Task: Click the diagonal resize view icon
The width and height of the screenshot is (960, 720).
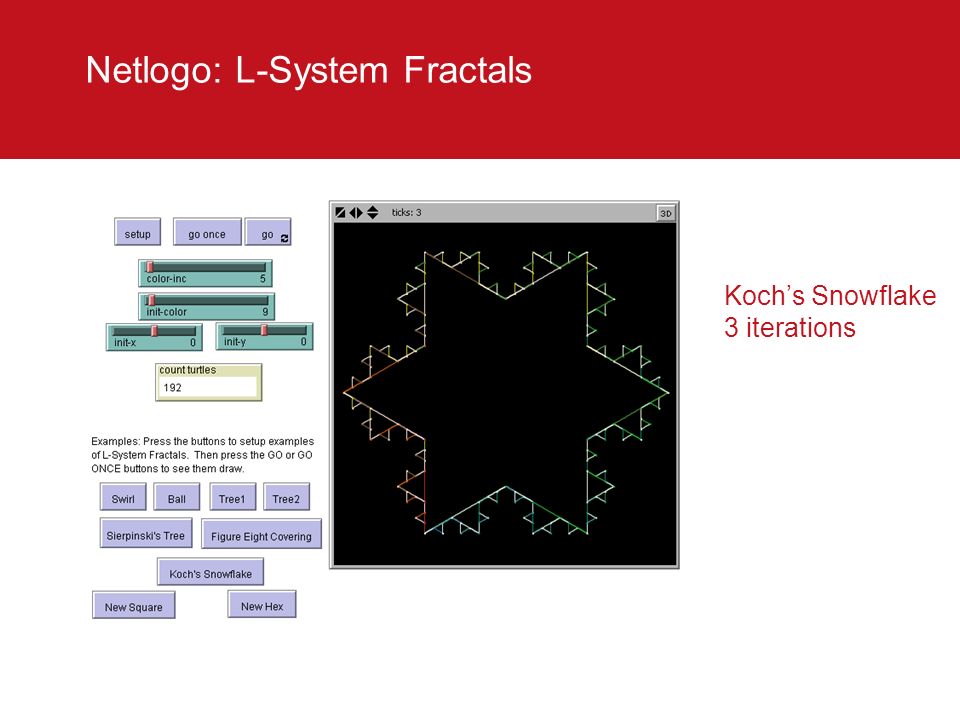Action: tap(340, 212)
